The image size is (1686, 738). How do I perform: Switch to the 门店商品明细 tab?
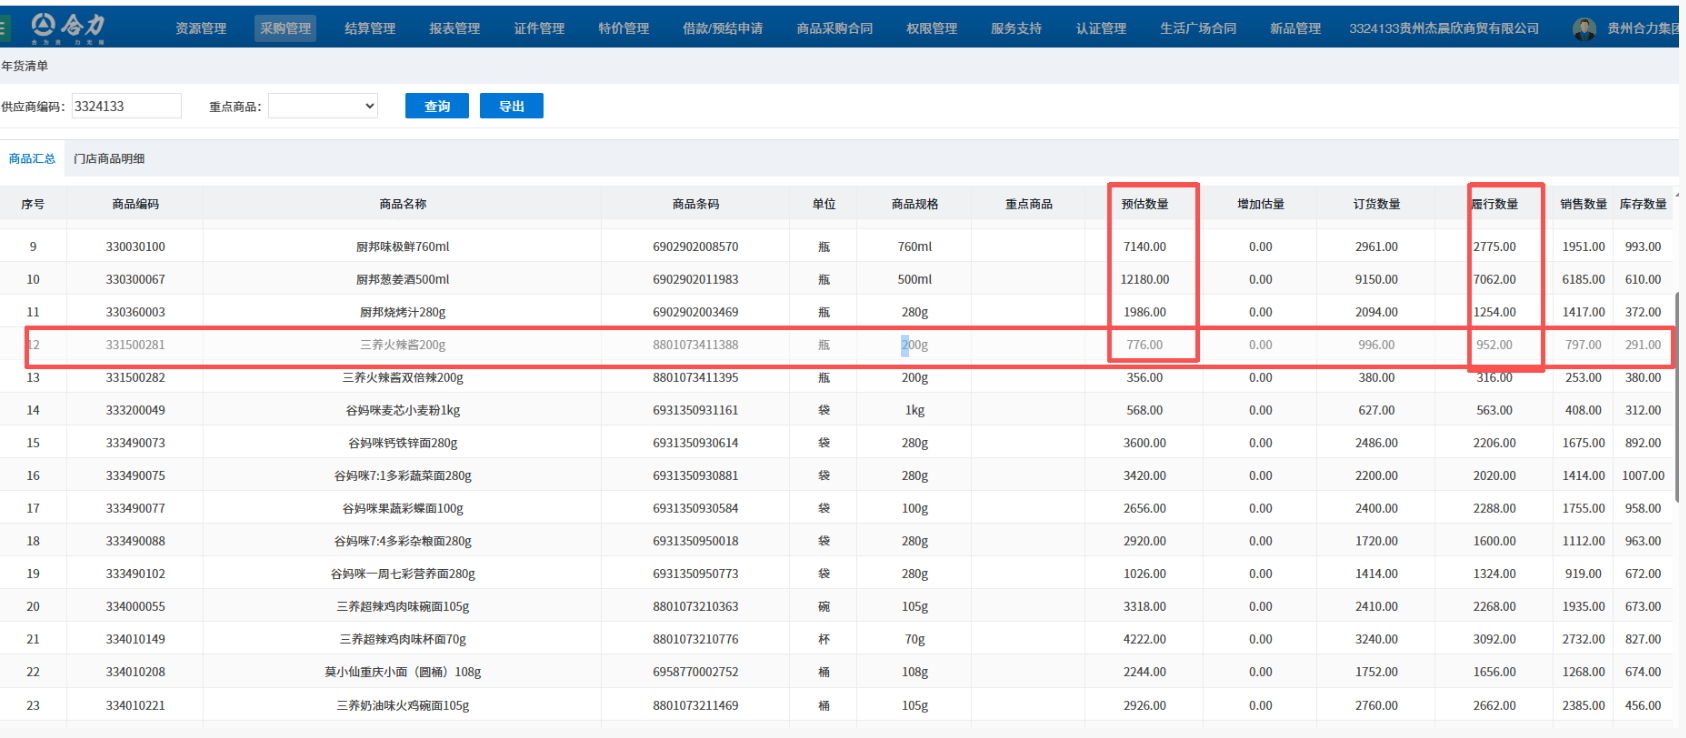pos(109,159)
